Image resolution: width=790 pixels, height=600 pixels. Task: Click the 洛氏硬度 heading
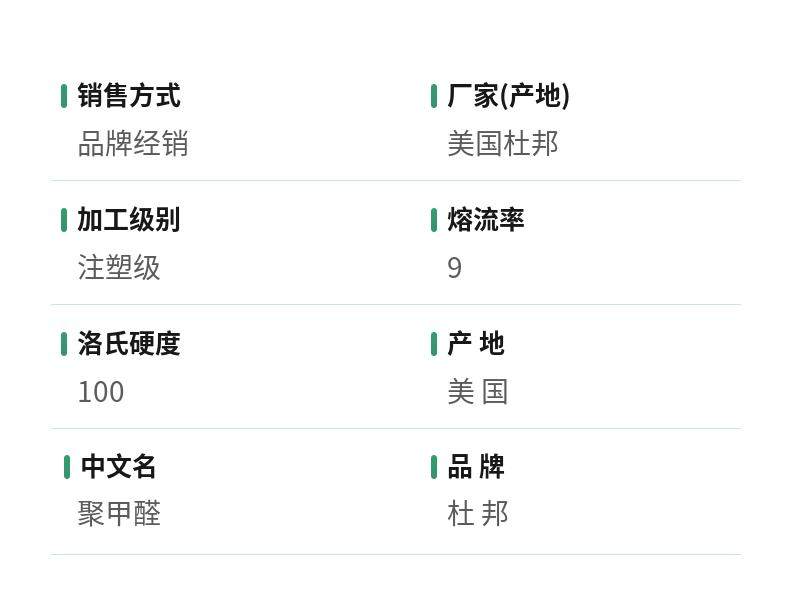(x=129, y=344)
